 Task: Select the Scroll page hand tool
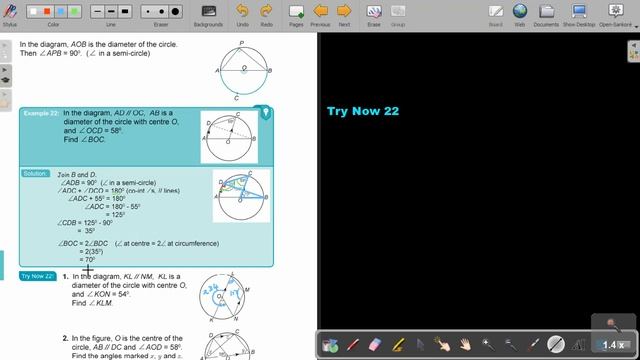point(465,345)
